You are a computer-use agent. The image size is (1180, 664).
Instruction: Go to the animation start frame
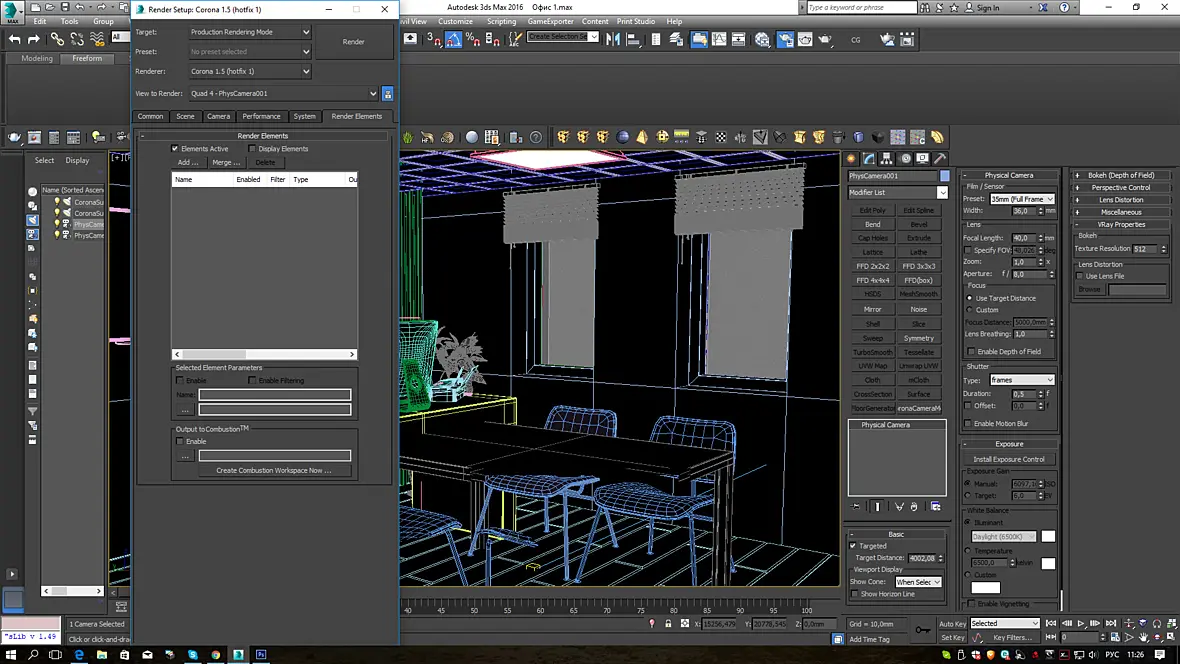point(1051,623)
